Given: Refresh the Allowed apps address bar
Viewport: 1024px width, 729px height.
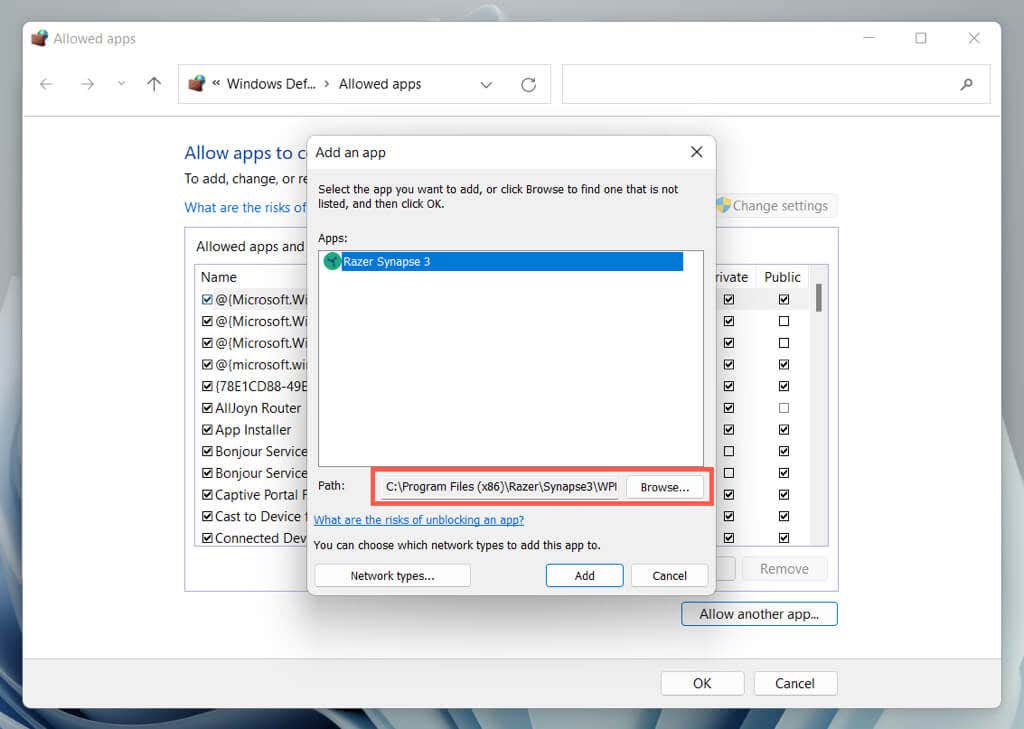Looking at the screenshot, I should 528,84.
